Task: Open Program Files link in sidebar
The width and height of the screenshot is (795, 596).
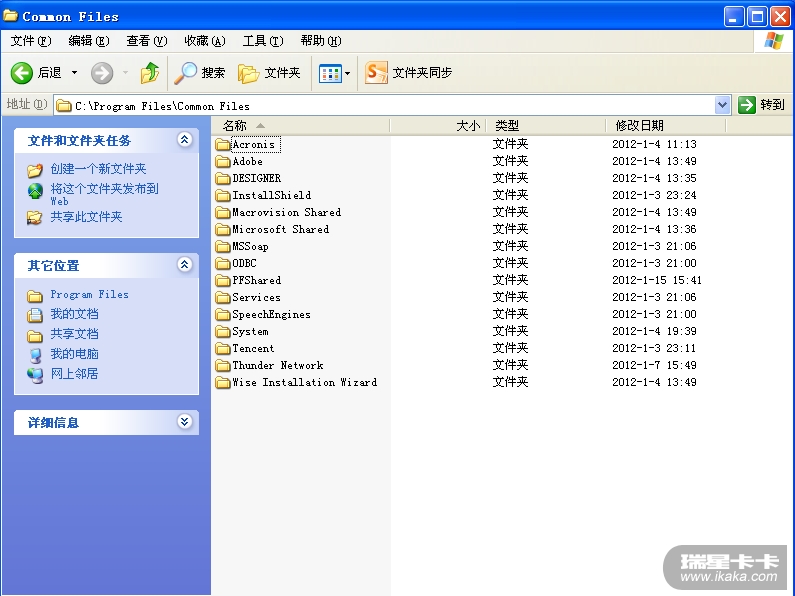Action: pyautogui.click(x=90, y=294)
